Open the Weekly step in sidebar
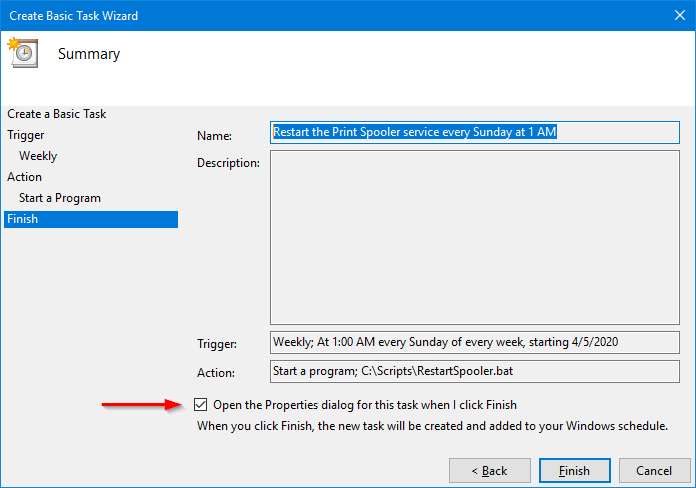696x488 pixels. click(x=38, y=156)
